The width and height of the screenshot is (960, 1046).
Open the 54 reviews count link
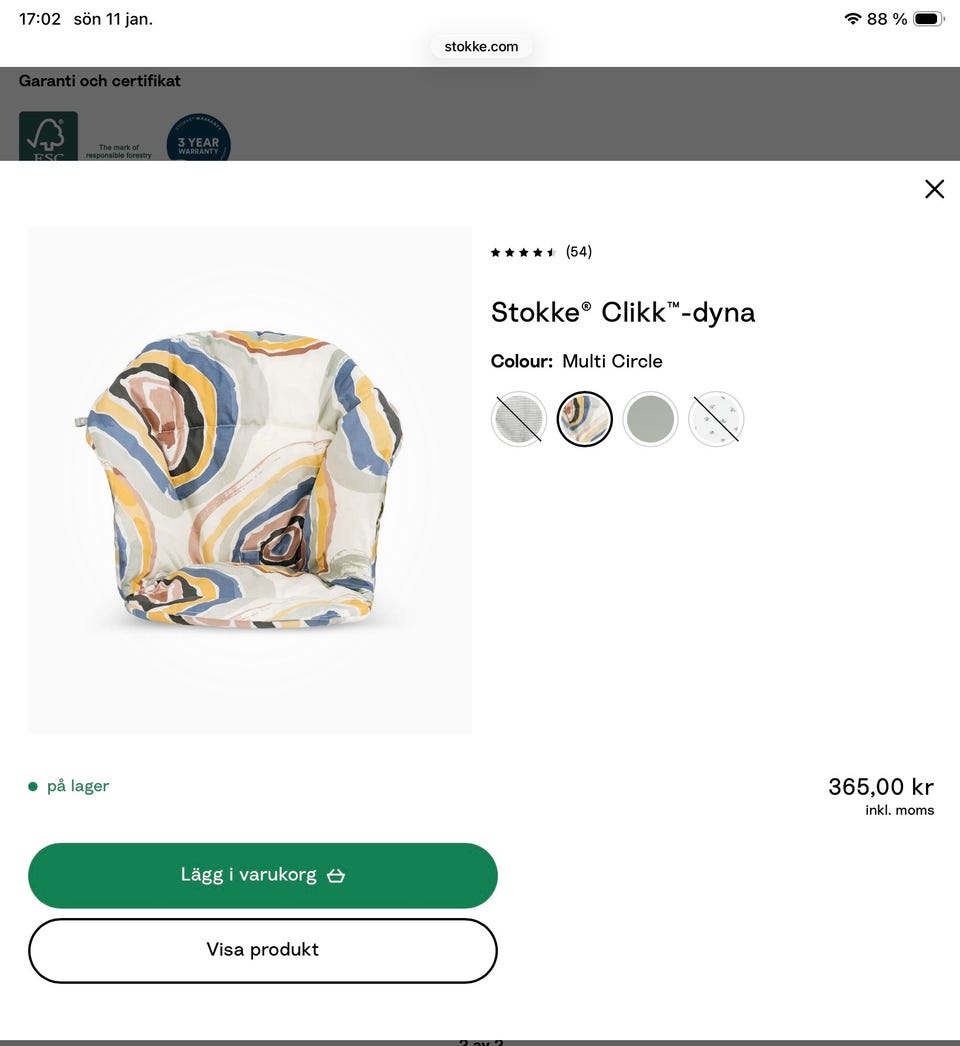tap(579, 252)
